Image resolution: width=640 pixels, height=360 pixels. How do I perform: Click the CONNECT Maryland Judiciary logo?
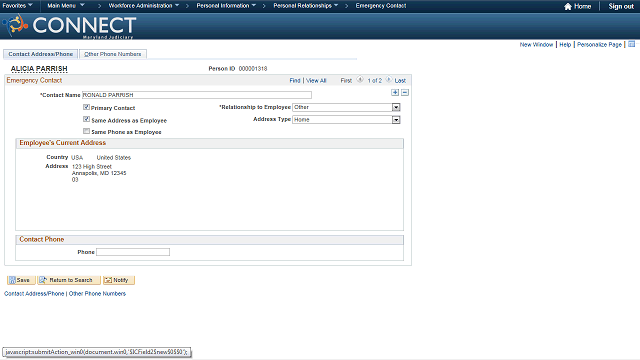pyautogui.click(x=69, y=26)
